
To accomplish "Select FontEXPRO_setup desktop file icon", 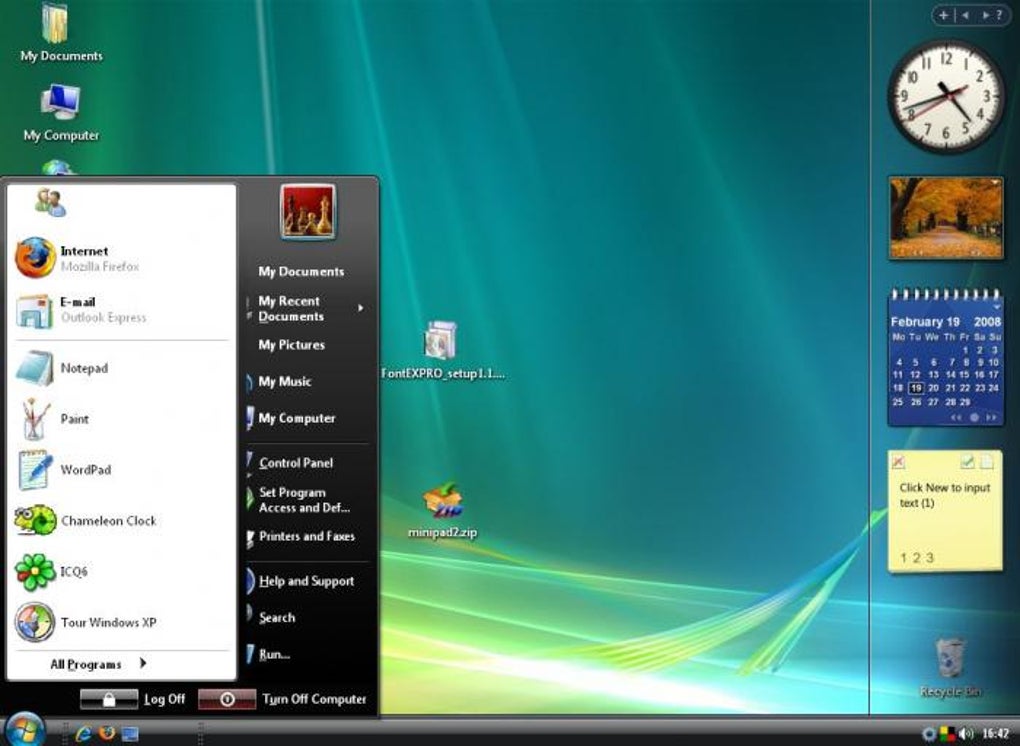I will (442, 350).
